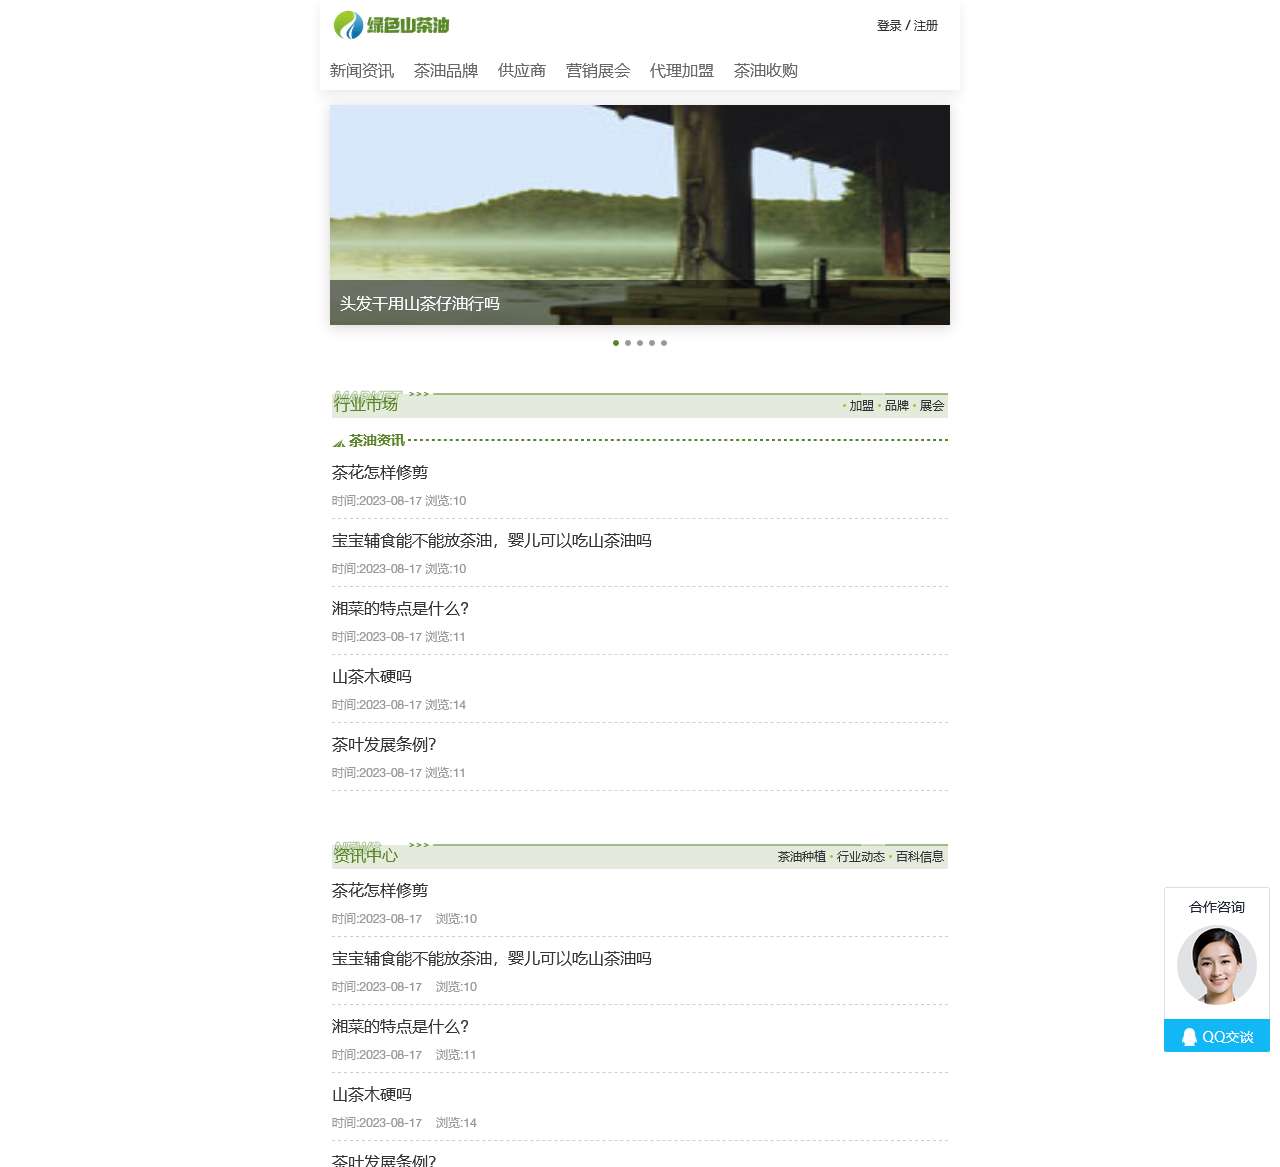Open 湘菜的特点是什么 in 资讯中心 list
This screenshot has height=1167, width=1280.
(x=400, y=1027)
